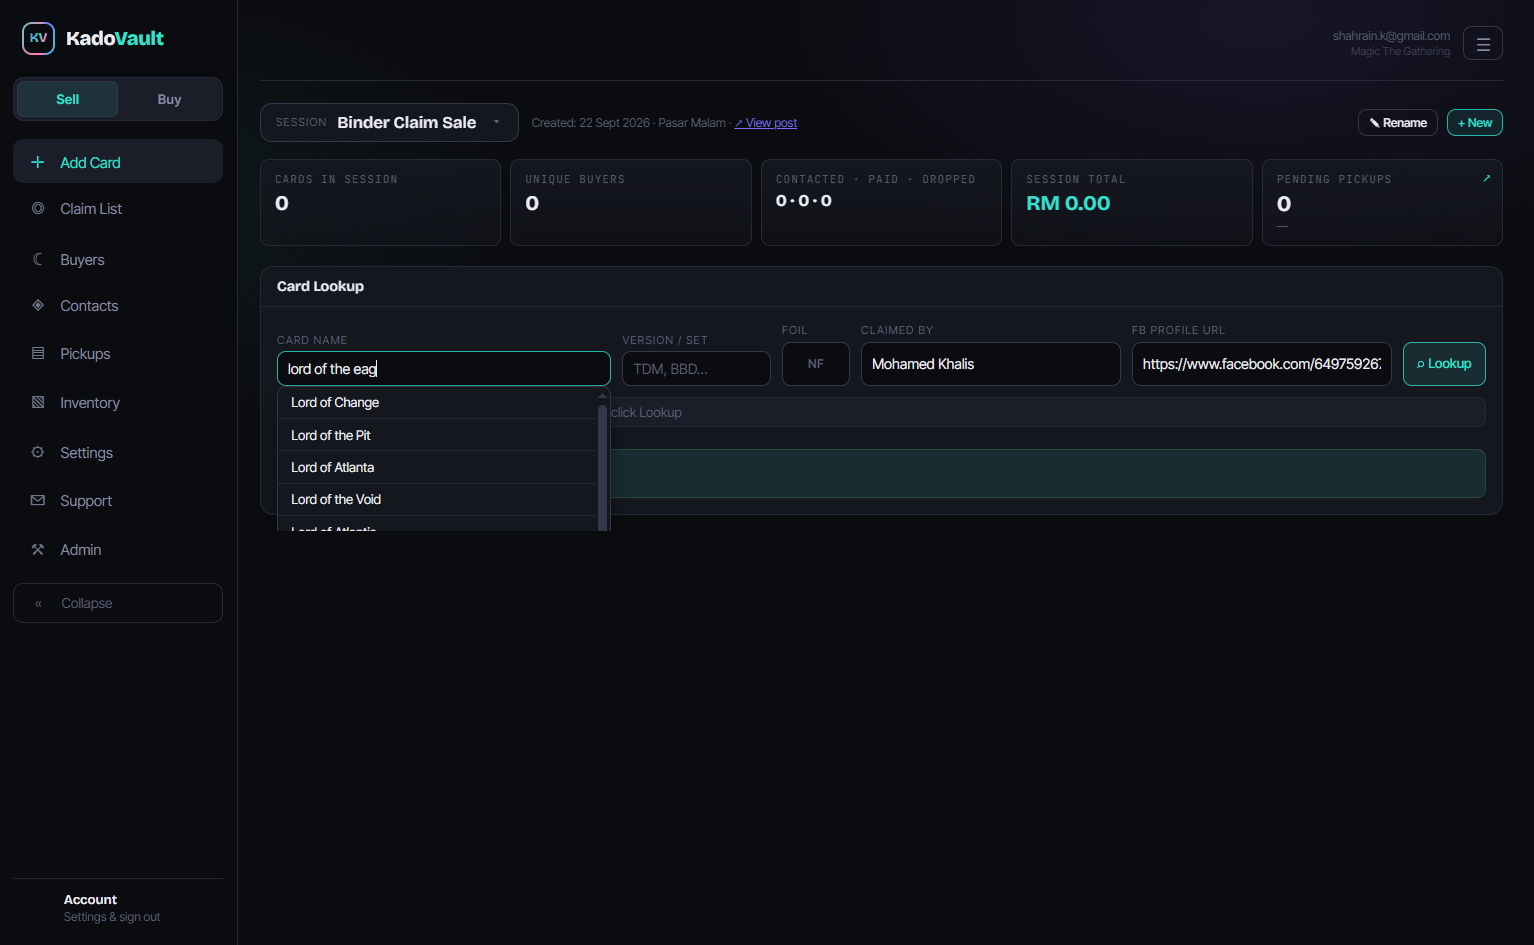Select Lord of Atlanta suggestion

tap(437, 467)
